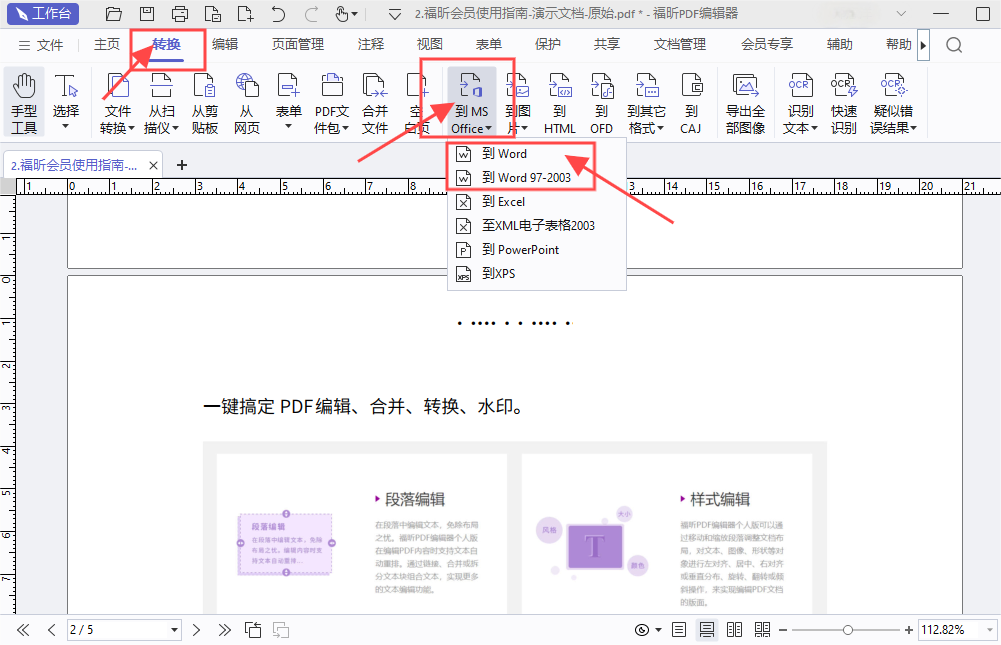Click the search magnifier icon
Screen dimensions: 1001x645
pyautogui.click(x=954, y=45)
